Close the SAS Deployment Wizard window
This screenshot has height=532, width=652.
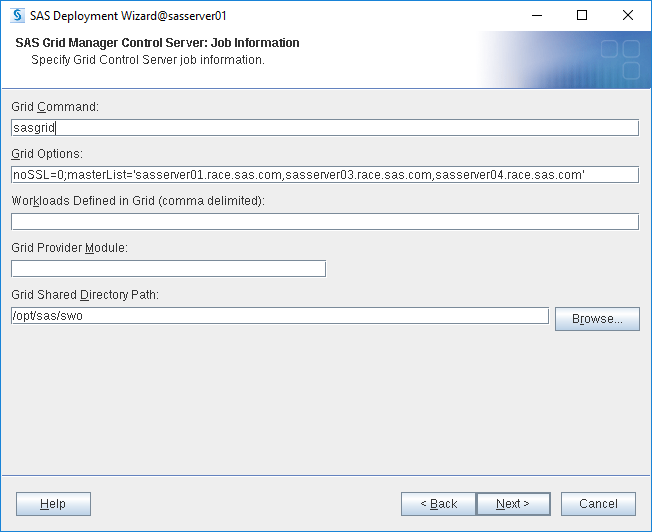click(628, 15)
